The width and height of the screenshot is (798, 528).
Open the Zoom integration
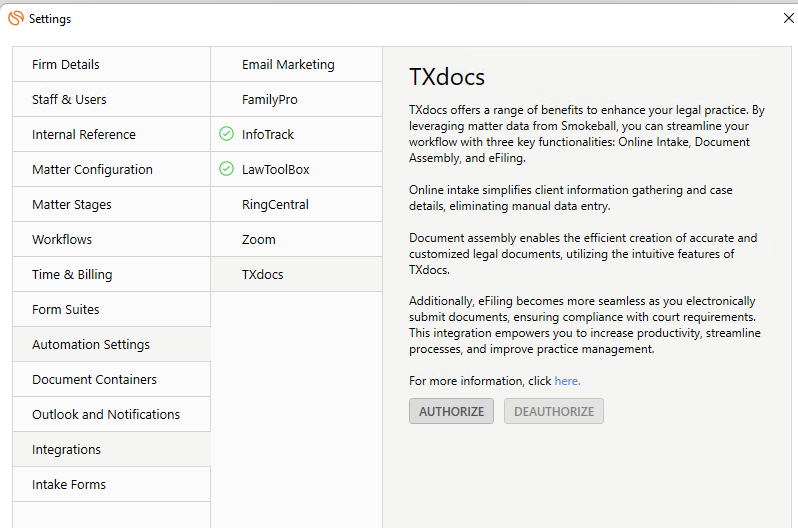coord(297,239)
